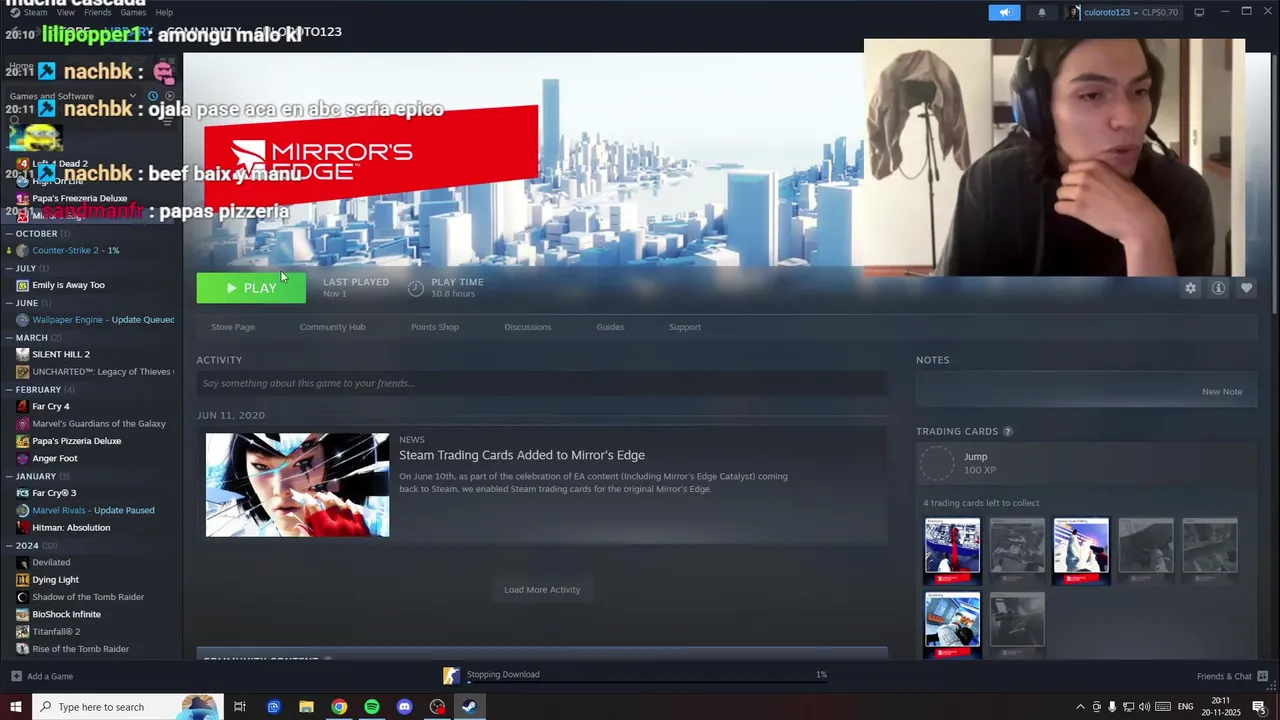Click the first collected trading card
The image size is (1280, 720).
click(x=952, y=550)
